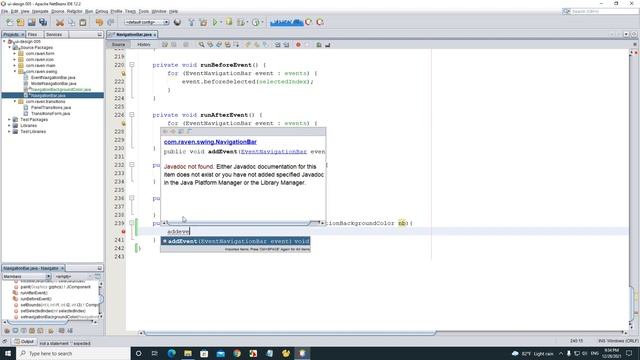
Task: Open the Members dropdown in Navigator
Action: tap(26, 276)
